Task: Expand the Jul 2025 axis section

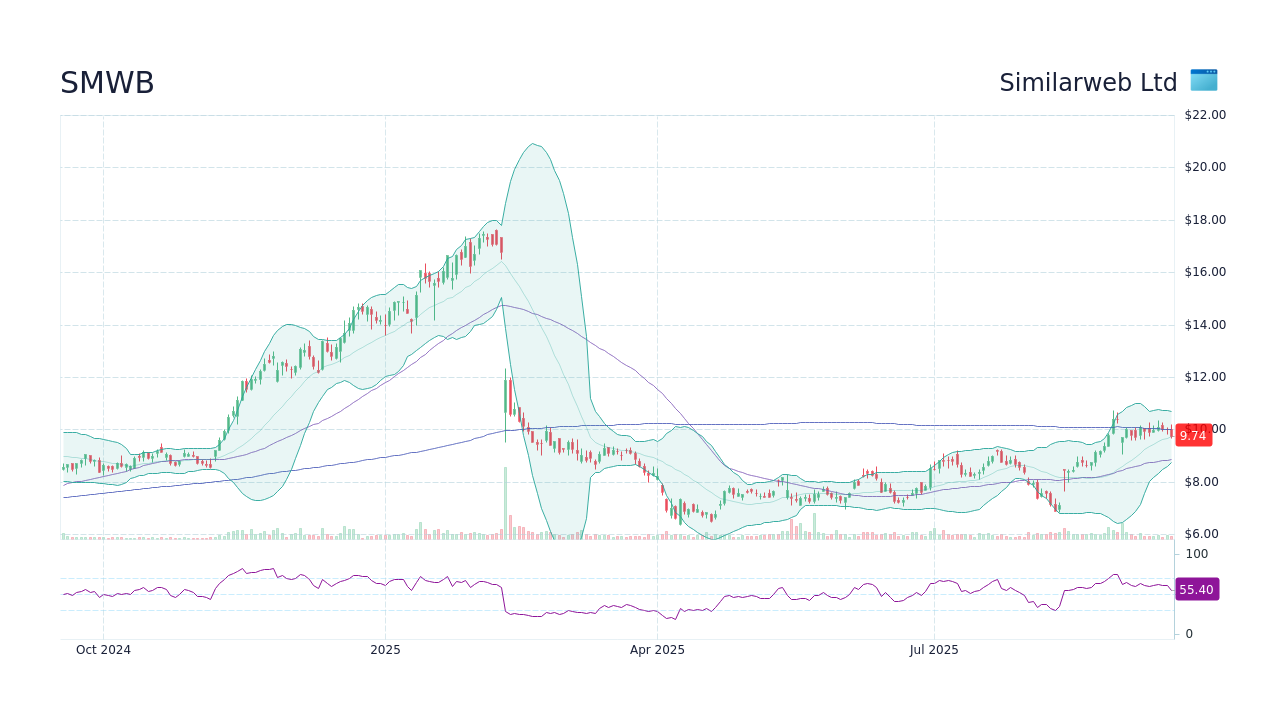Action: point(934,649)
